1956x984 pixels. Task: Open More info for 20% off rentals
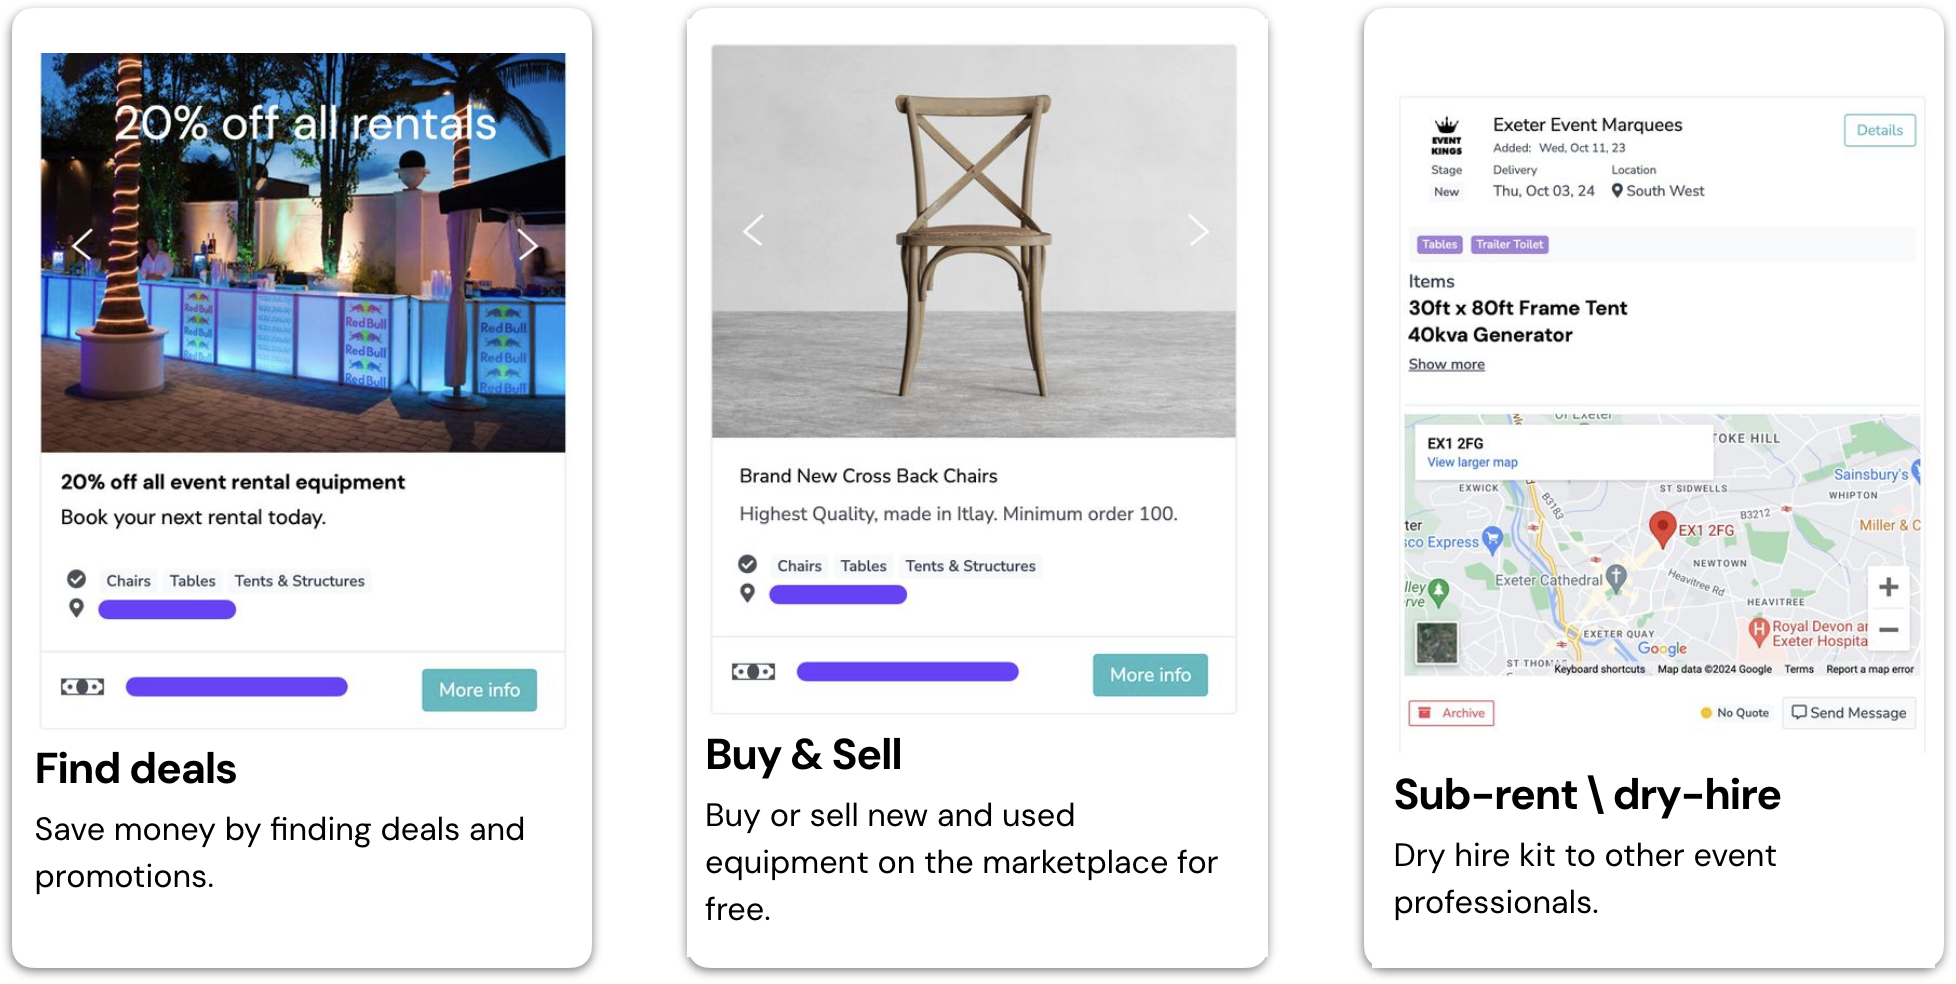point(479,690)
